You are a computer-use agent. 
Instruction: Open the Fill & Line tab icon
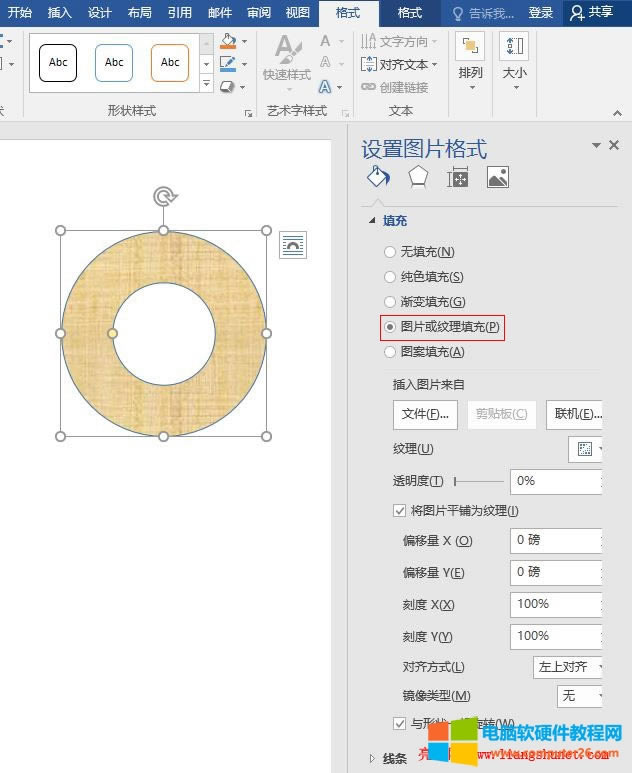[377, 177]
